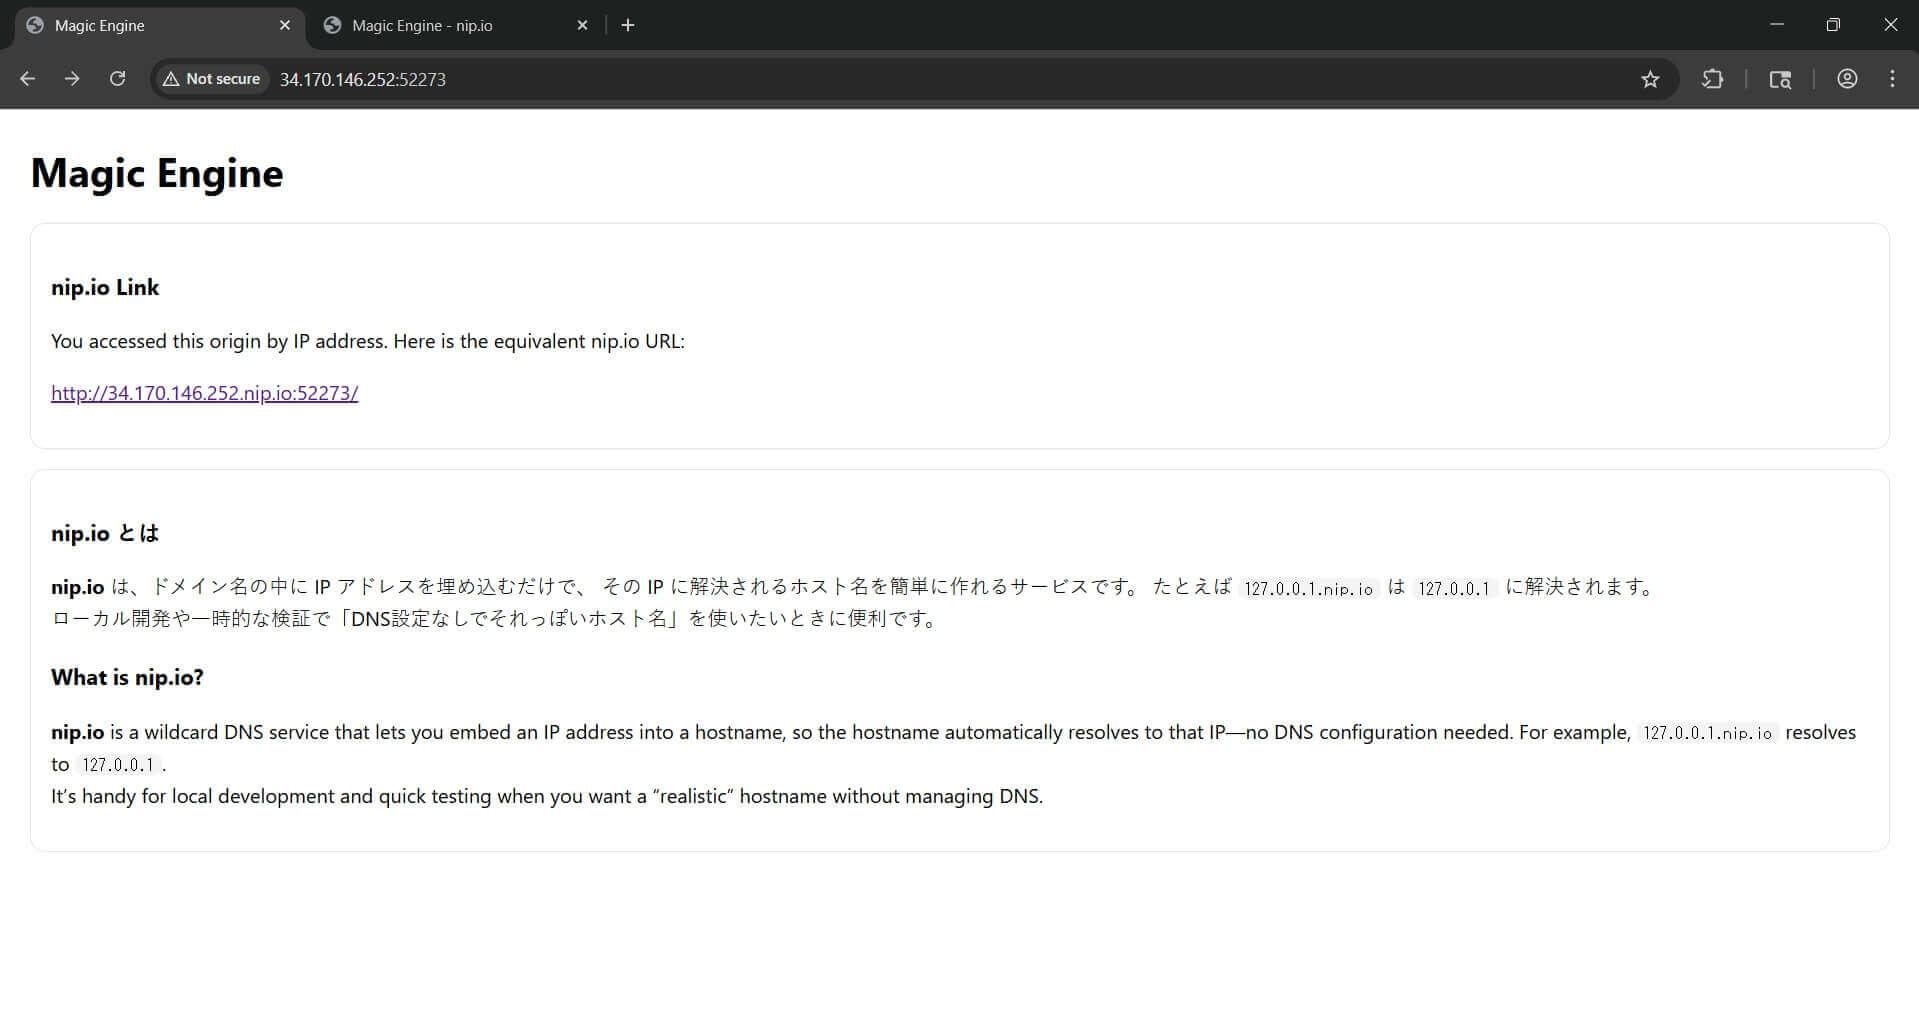Click the 127.0.0.1.nip.io code in the Japanese paragraph
Viewport: 1919px width, 1017px height.
tap(1309, 588)
